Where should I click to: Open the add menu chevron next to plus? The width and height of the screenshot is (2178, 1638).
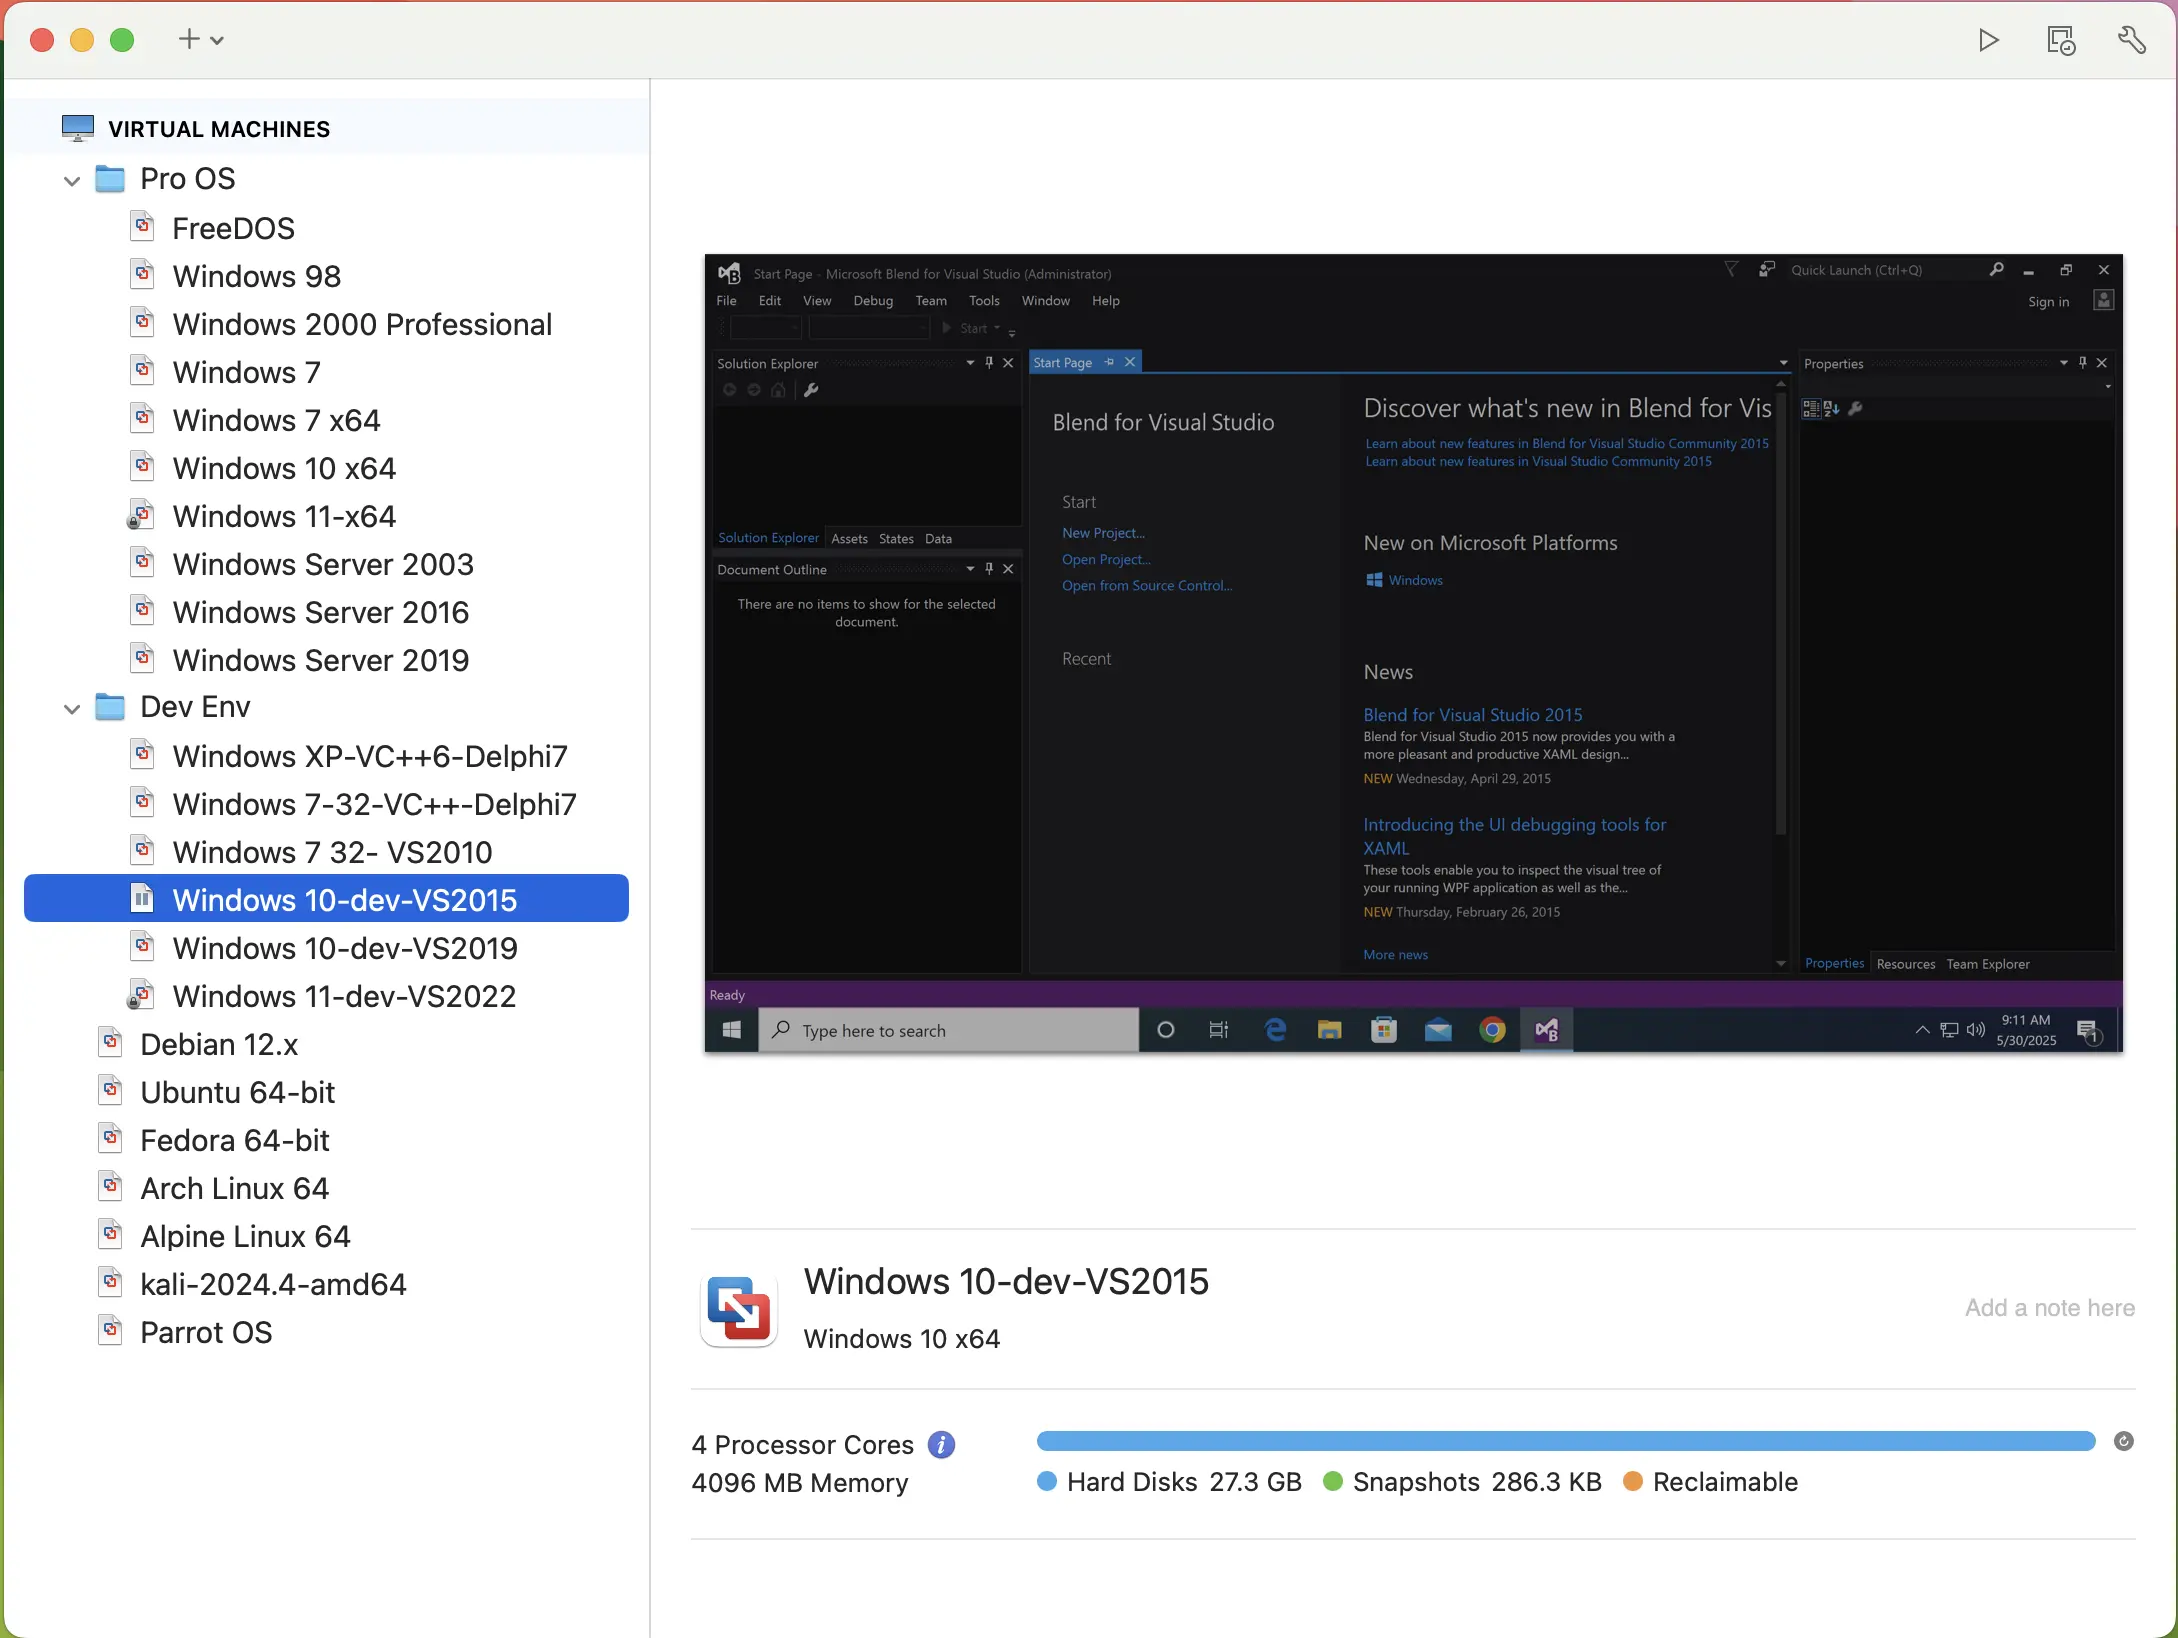(x=217, y=41)
